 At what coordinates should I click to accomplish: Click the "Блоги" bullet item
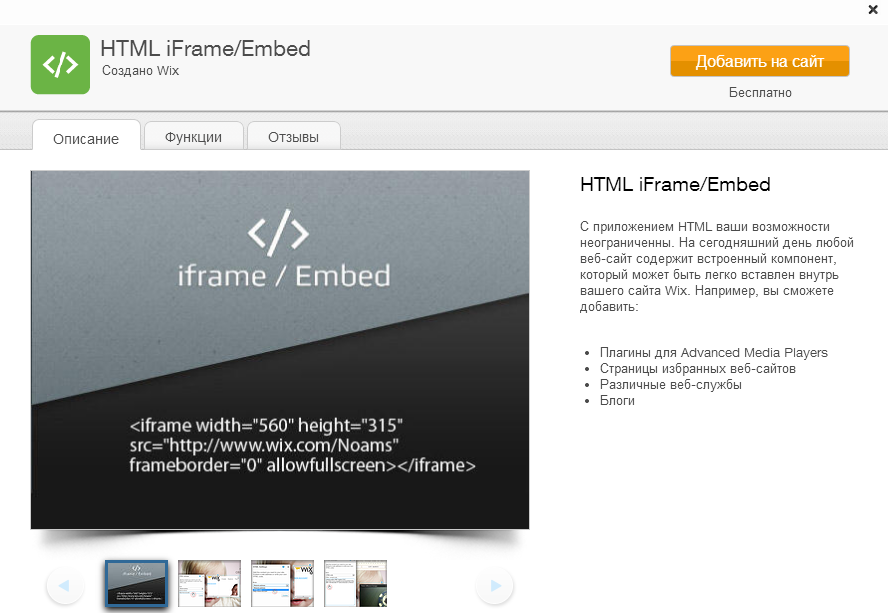617,401
